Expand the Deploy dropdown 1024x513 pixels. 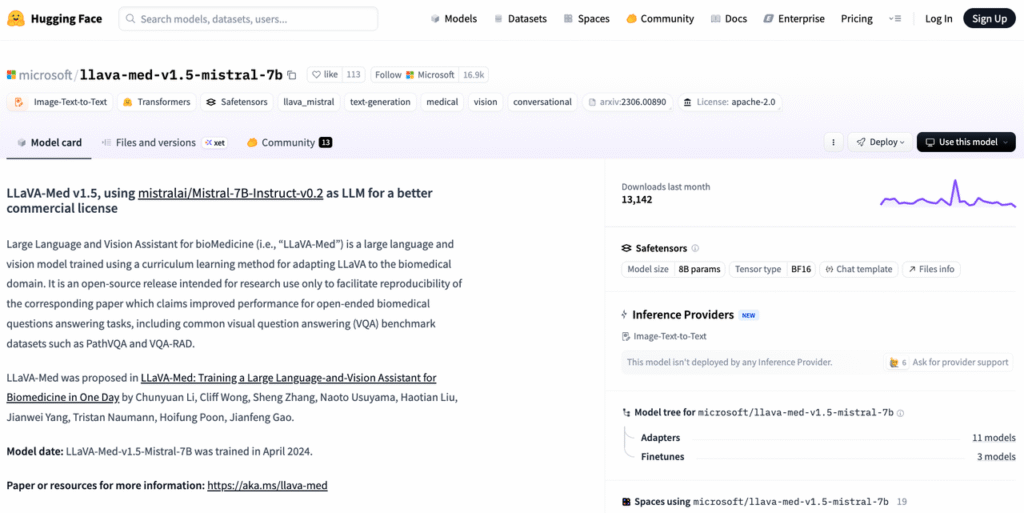coord(880,142)
